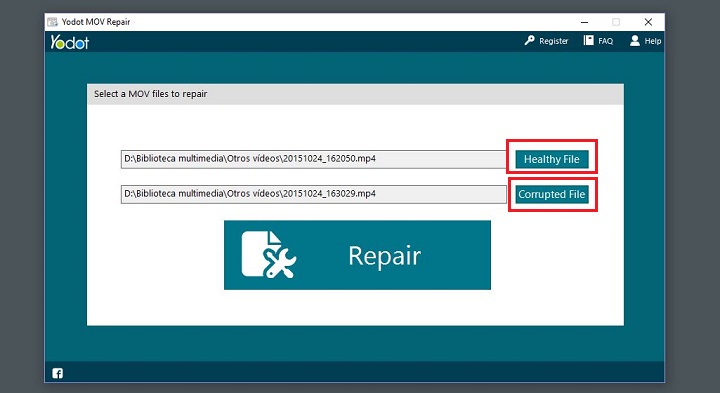Click the Yodot MOV Repair title bar icon
The image size is (720, 393).
[53, 22]
